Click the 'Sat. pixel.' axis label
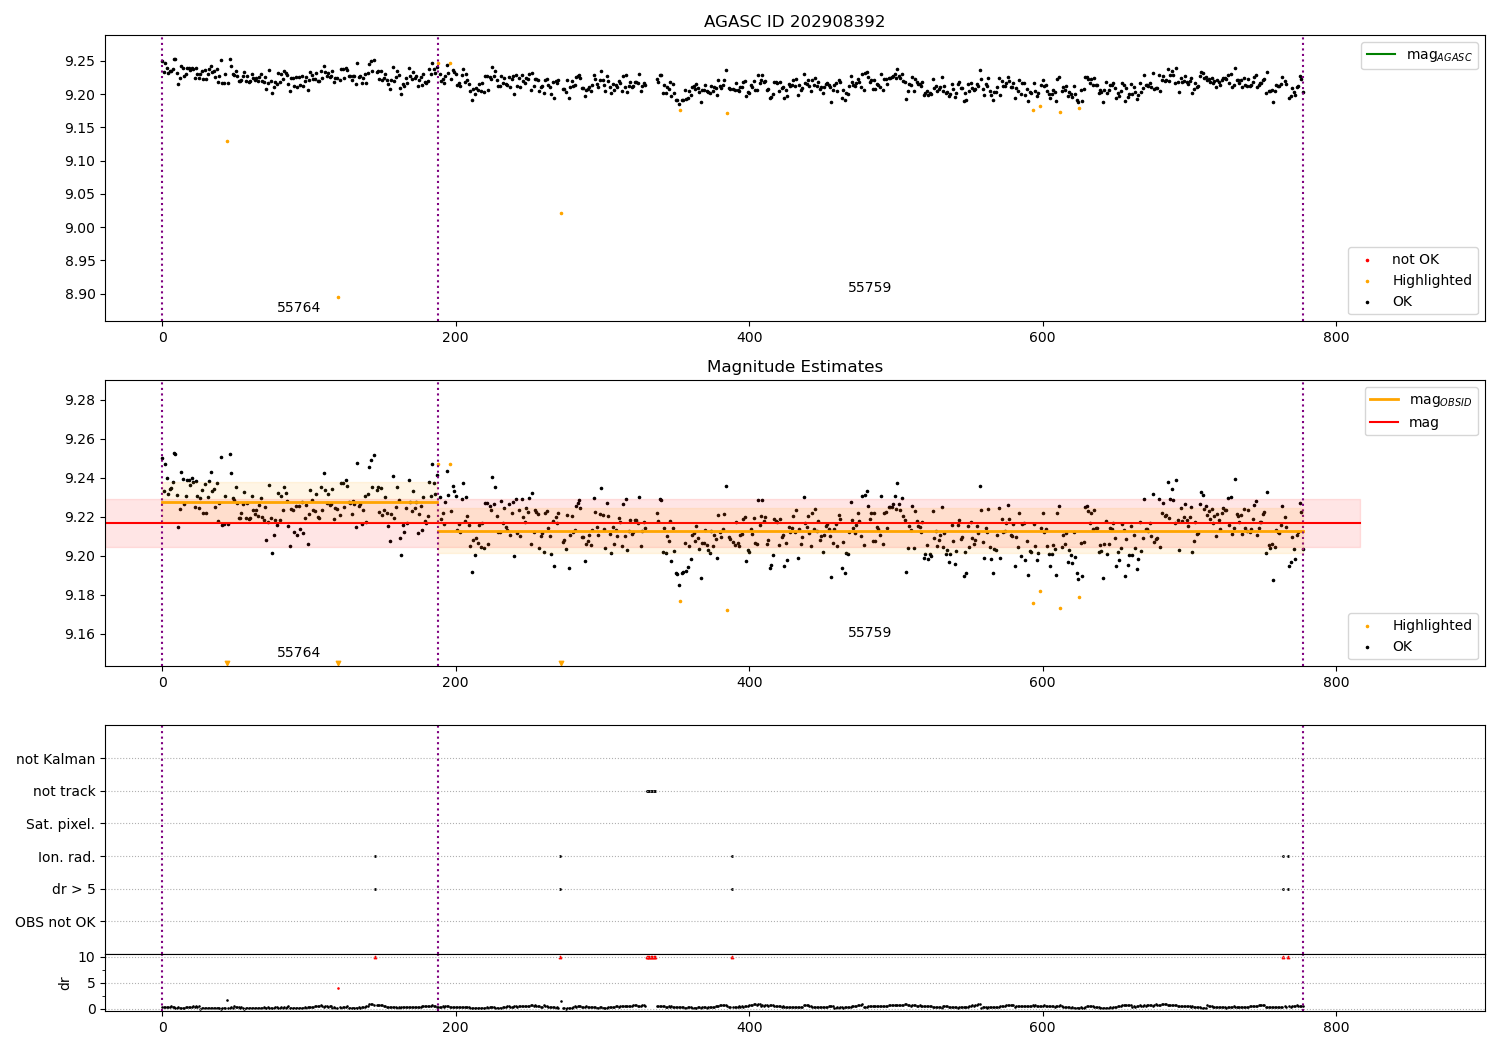 coord(61,825)
